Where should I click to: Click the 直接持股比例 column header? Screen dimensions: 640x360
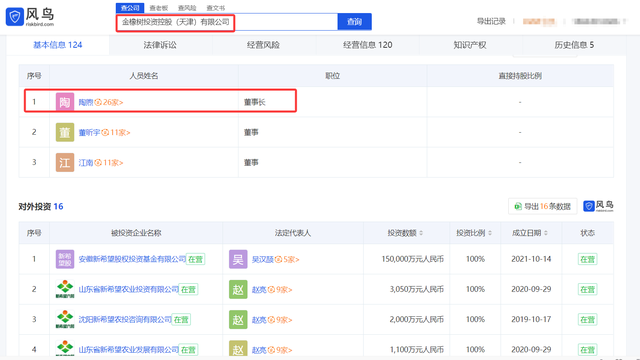(x=520, y=76)
